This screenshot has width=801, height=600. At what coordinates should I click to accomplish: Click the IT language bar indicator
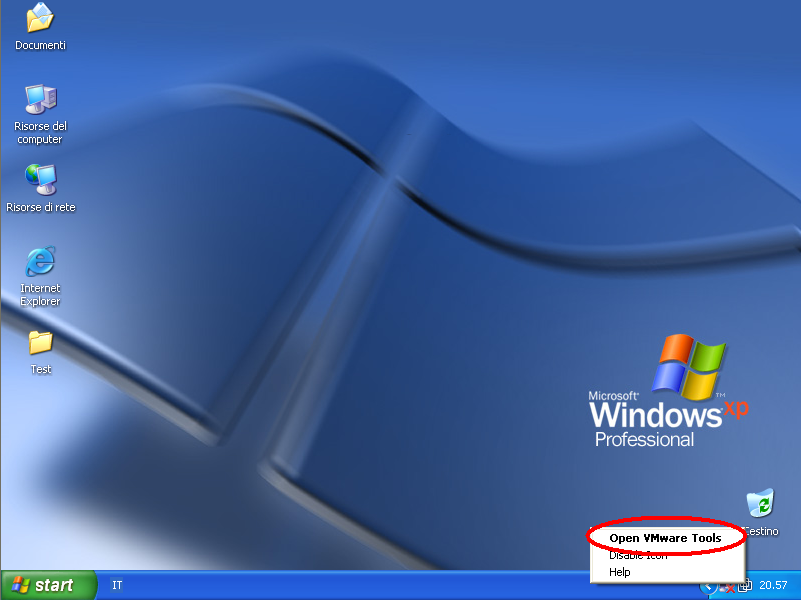coord(117,585)
